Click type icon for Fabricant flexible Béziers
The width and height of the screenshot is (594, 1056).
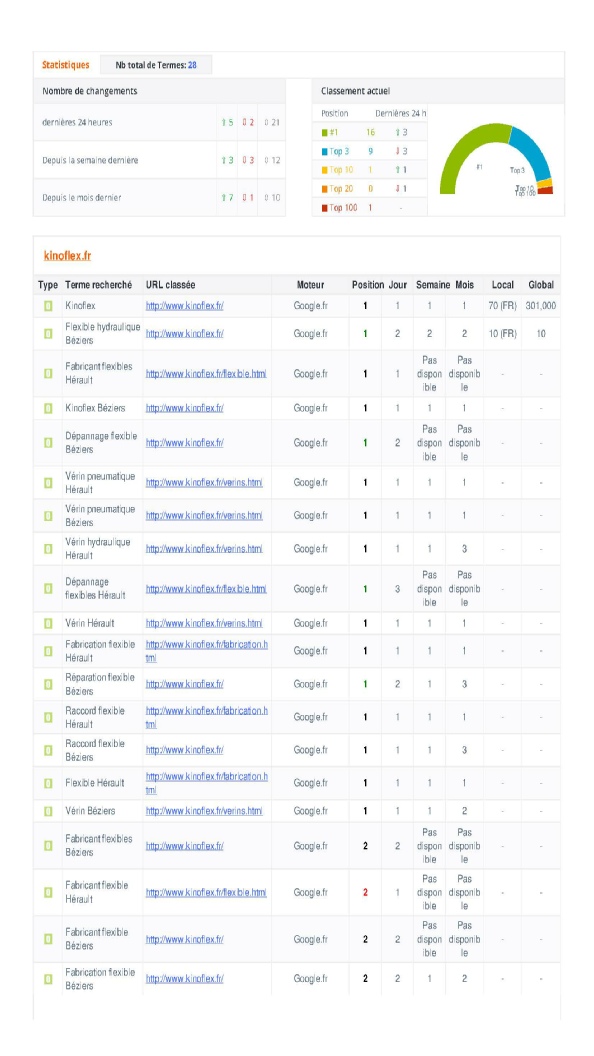tap(48, 939)
